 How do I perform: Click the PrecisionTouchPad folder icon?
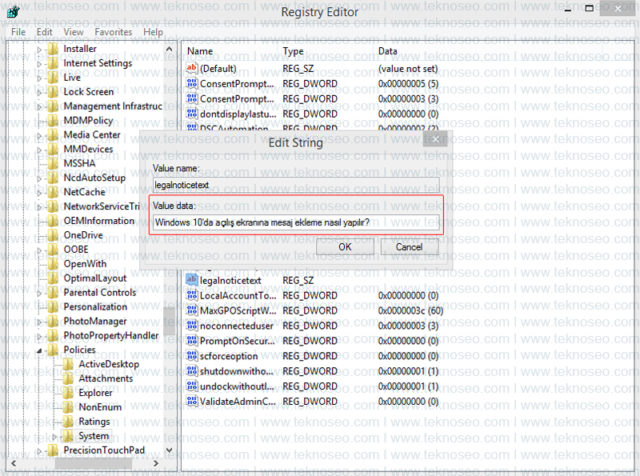pos(53,450)
